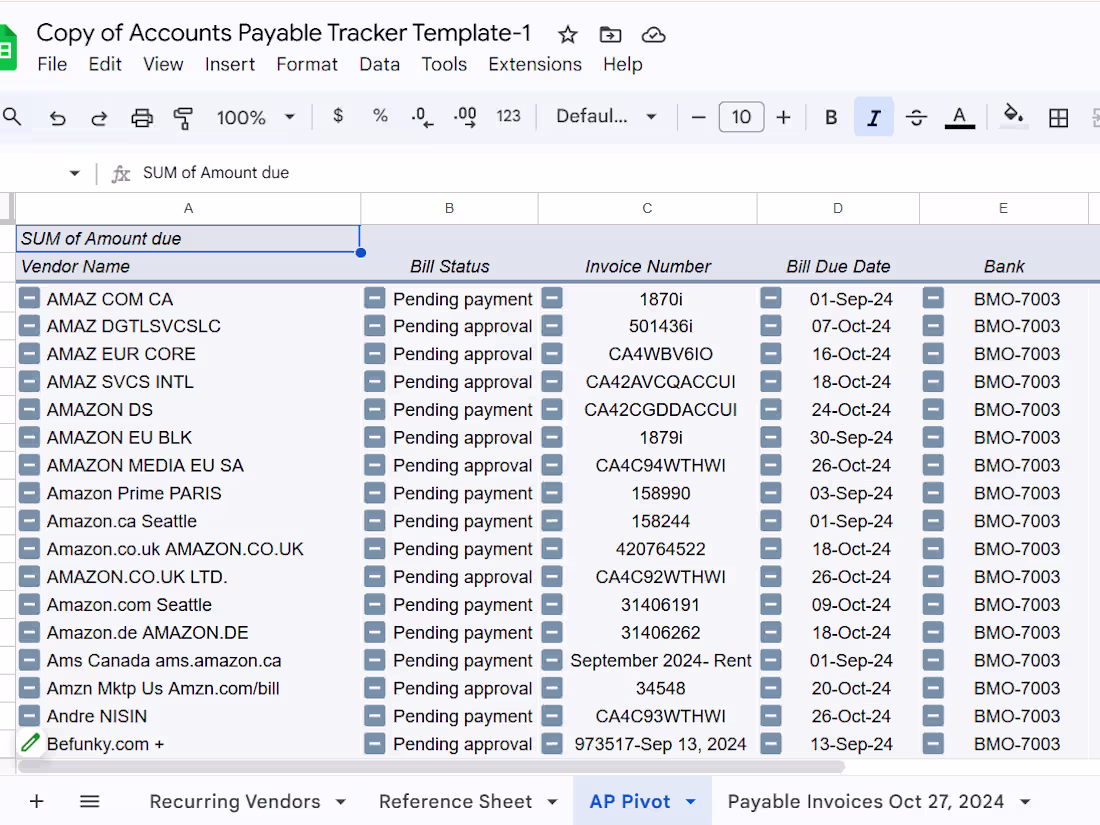Click the pivot table edit pencil icon

click(x=29, y=743)
